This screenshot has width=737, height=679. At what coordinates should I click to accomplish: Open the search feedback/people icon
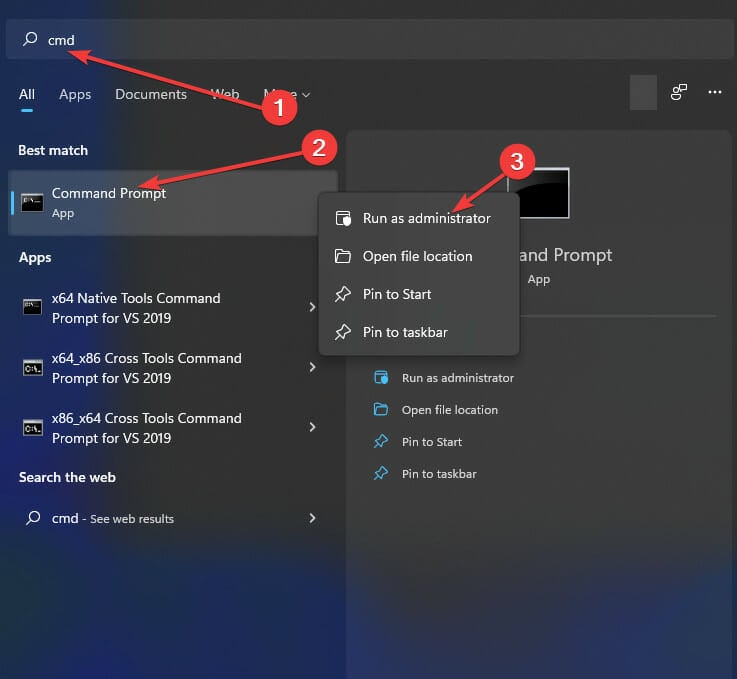point(678,92)
